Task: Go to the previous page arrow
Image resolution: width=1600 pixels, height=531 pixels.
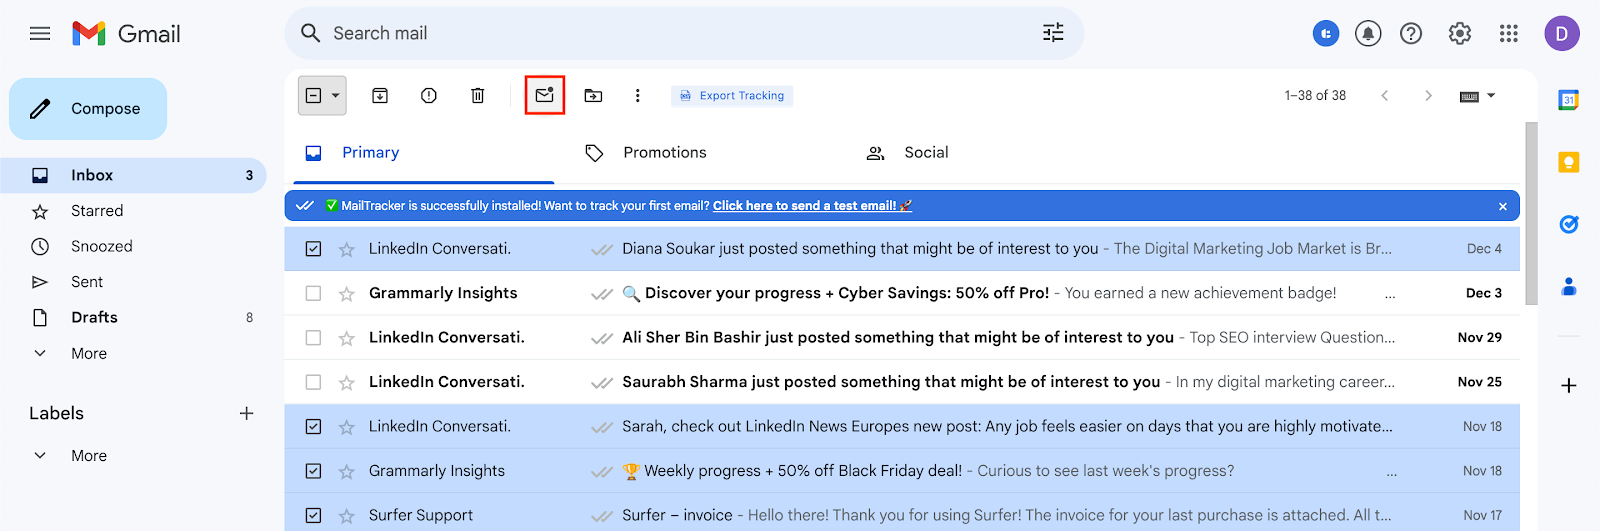Action: coord(1384,96)
